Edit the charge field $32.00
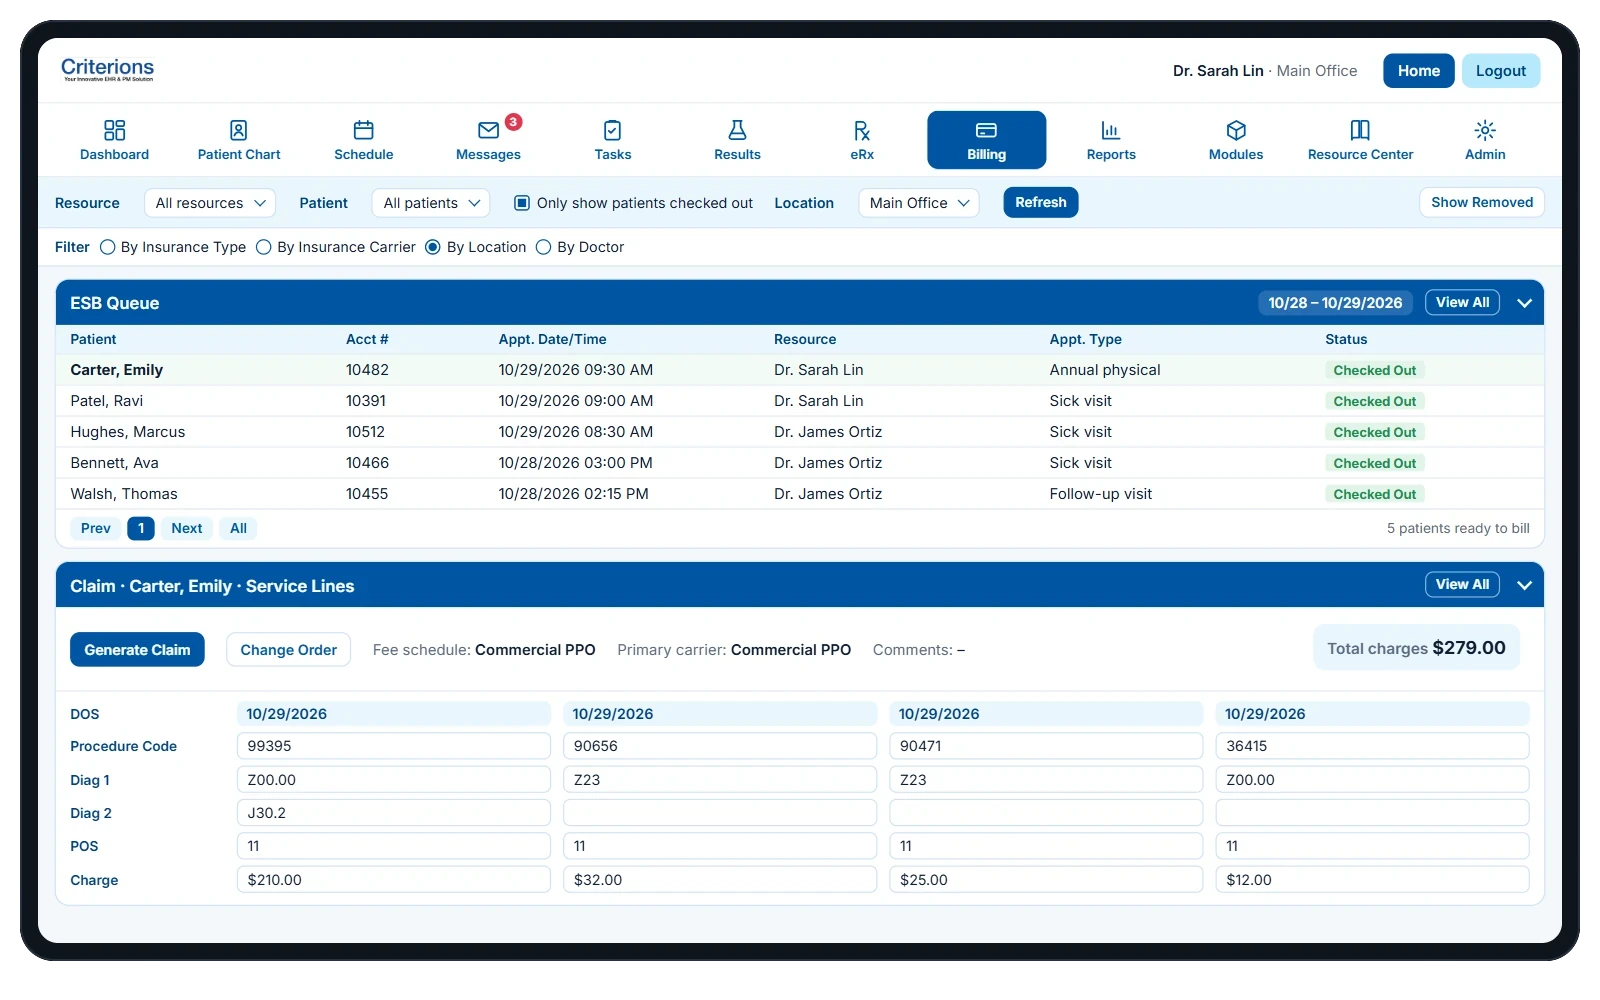This screenshot has width=1600, height=1000. pyautogui.click(x=720, y=880)
